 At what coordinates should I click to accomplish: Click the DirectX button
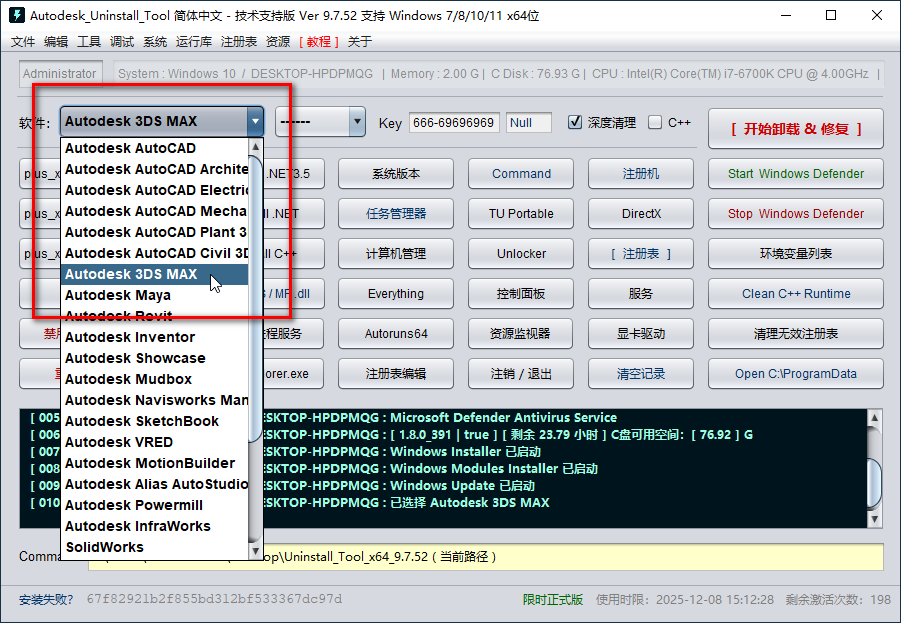(x=641, y=214)
